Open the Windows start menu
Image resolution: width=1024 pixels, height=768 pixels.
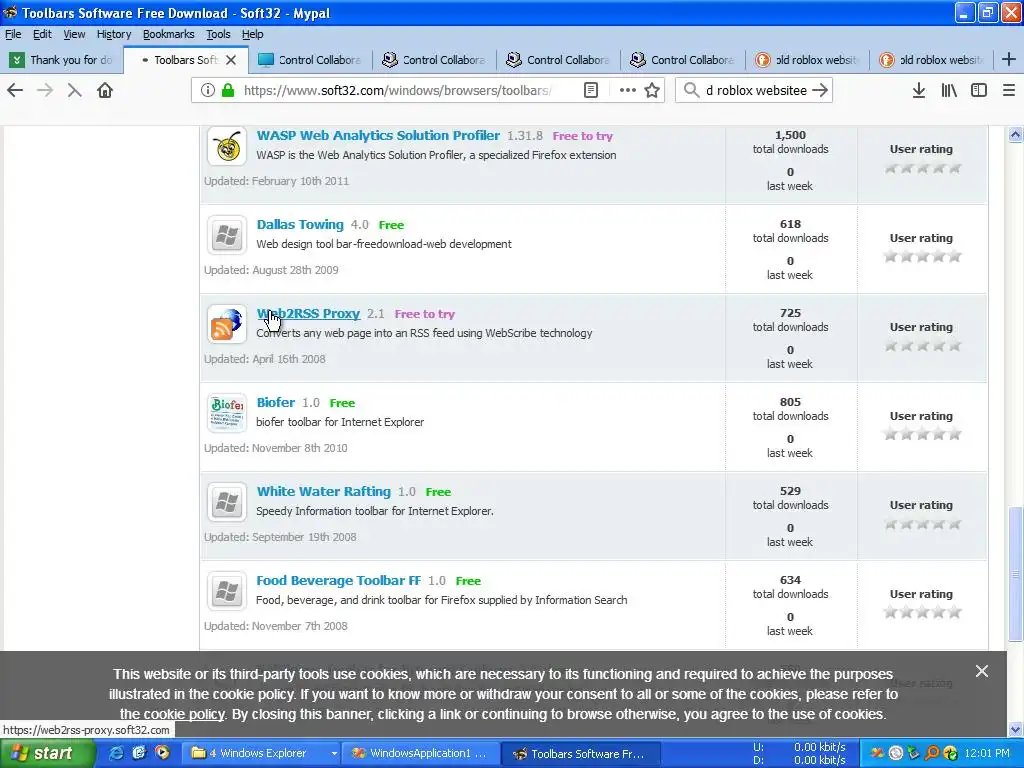(x=47, y=753)
